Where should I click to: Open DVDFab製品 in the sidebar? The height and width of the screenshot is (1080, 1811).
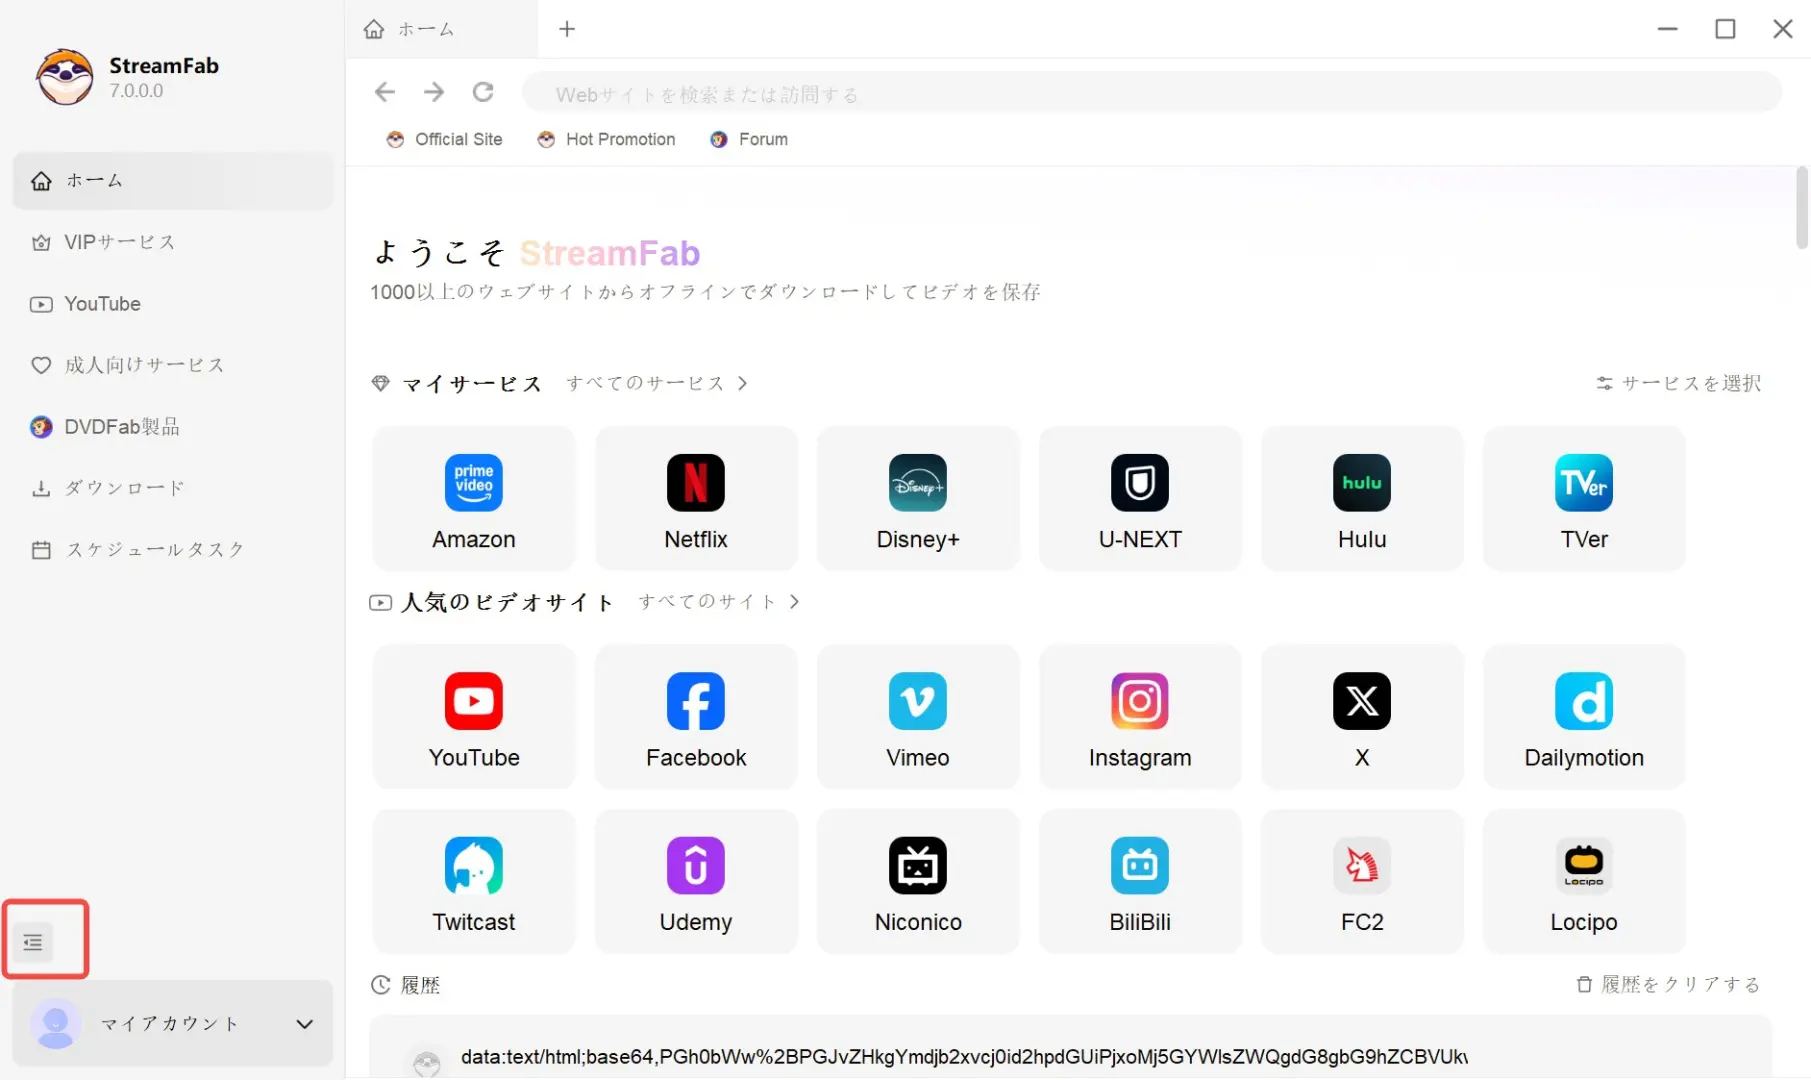(173, 427)
